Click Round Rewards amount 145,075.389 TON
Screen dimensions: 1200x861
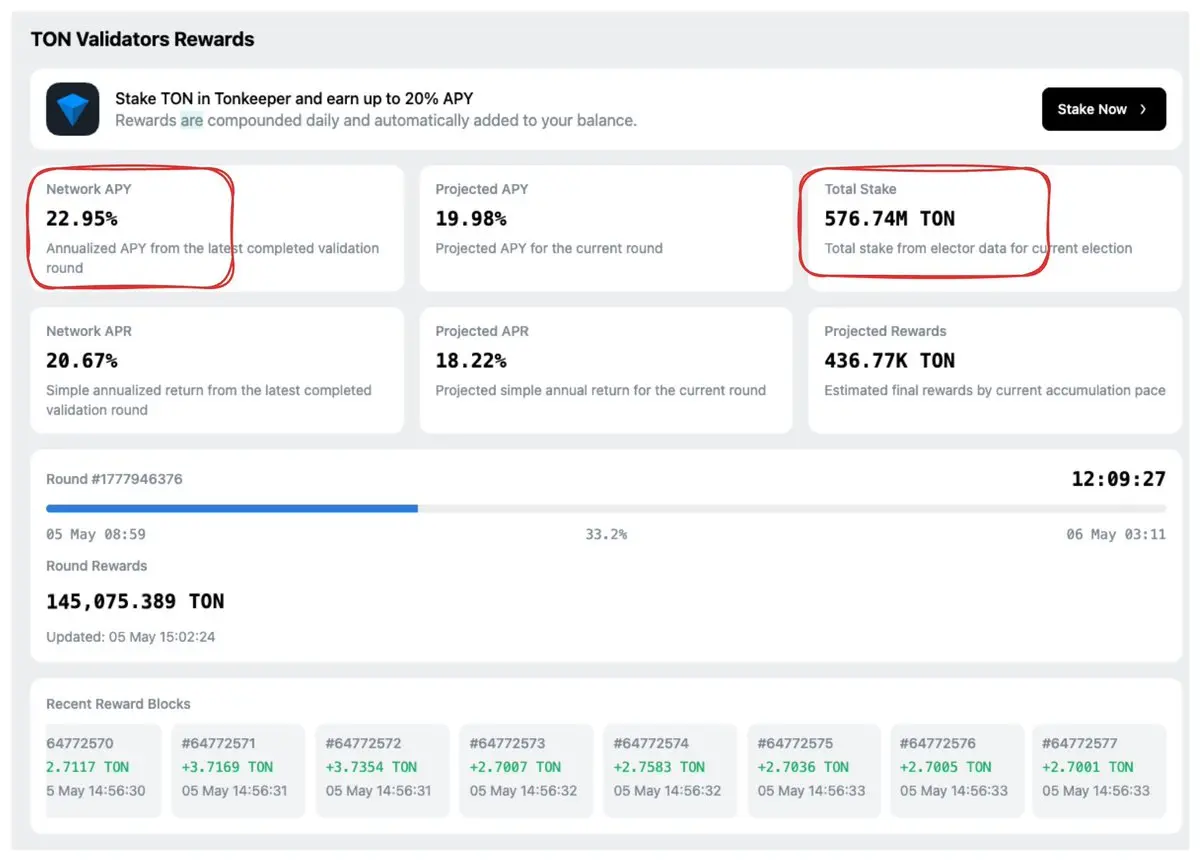coord(135,601)
